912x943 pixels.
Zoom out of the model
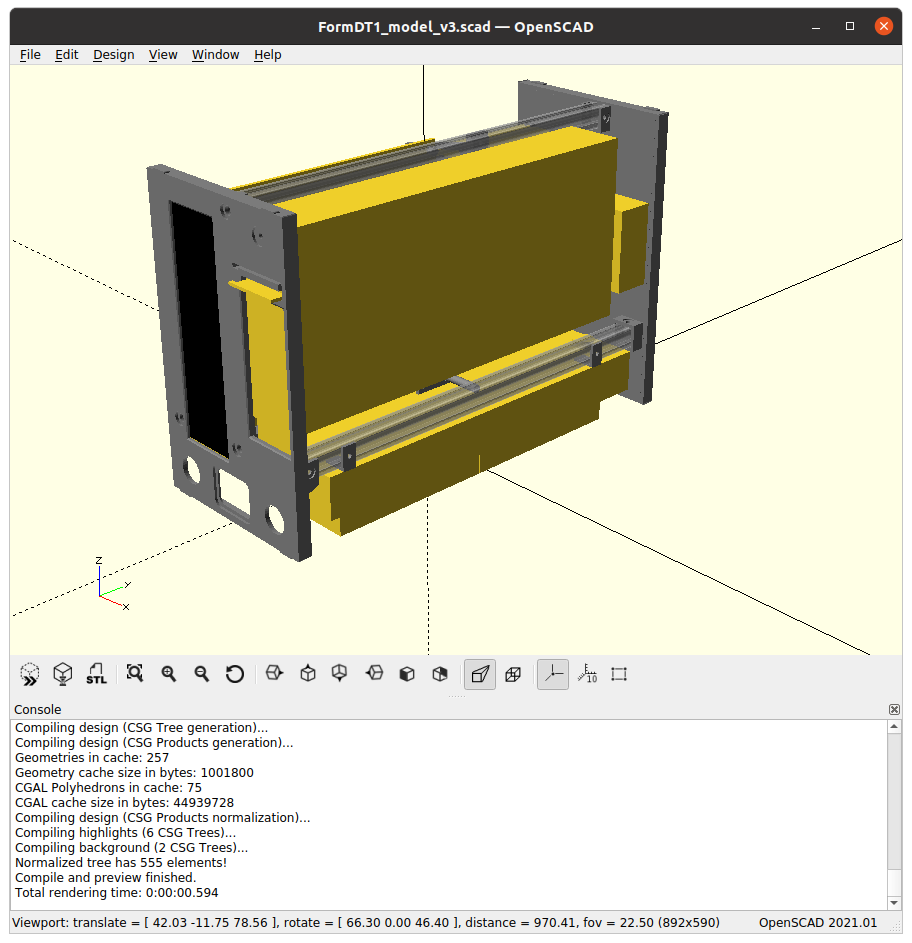[202, 674]
